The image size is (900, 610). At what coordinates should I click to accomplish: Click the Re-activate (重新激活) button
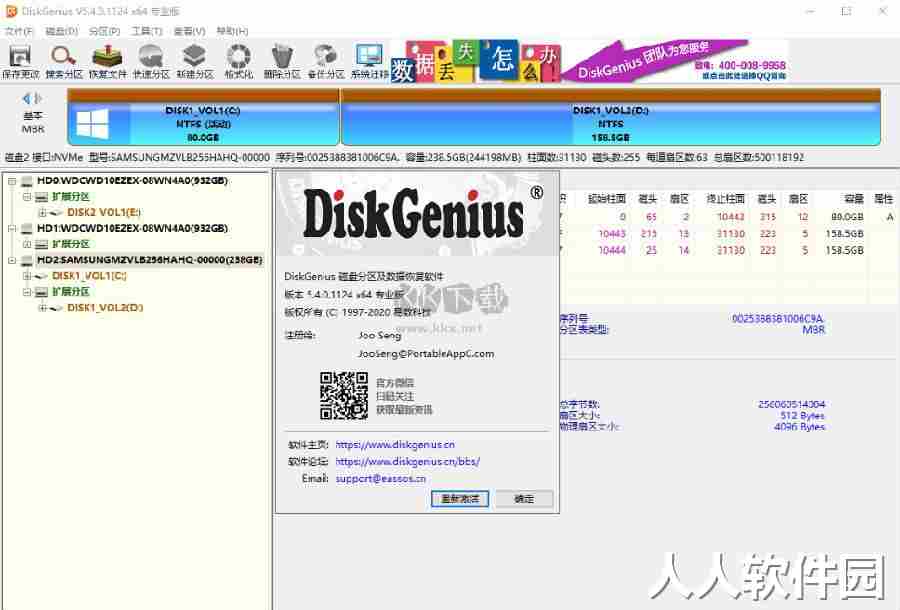pyautogui.click(x=460, y=499)
